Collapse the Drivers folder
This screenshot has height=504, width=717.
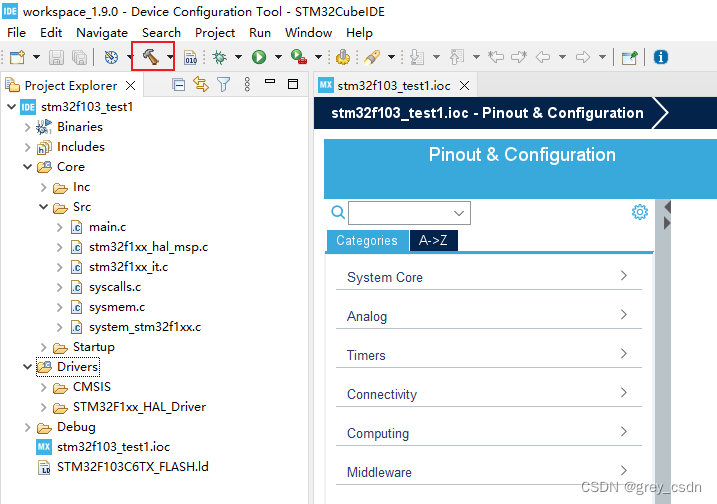click(27, 367)
